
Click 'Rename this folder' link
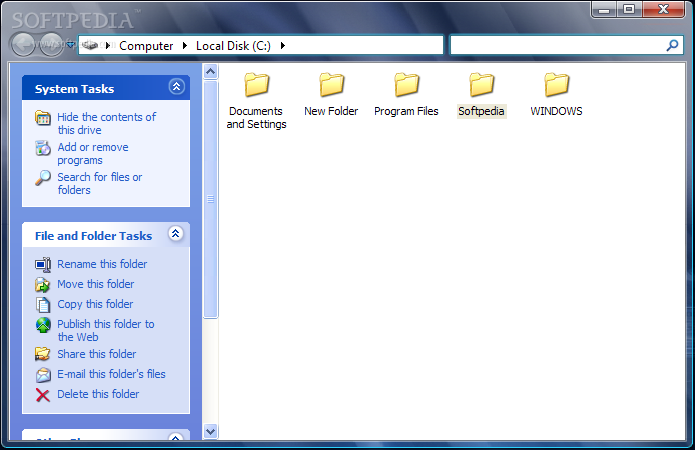point(102,264)
